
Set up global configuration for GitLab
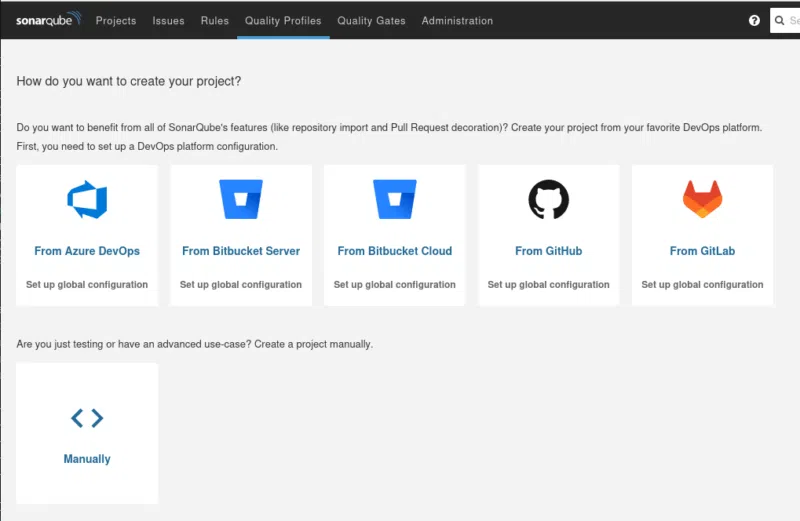(x=703, y=285)
